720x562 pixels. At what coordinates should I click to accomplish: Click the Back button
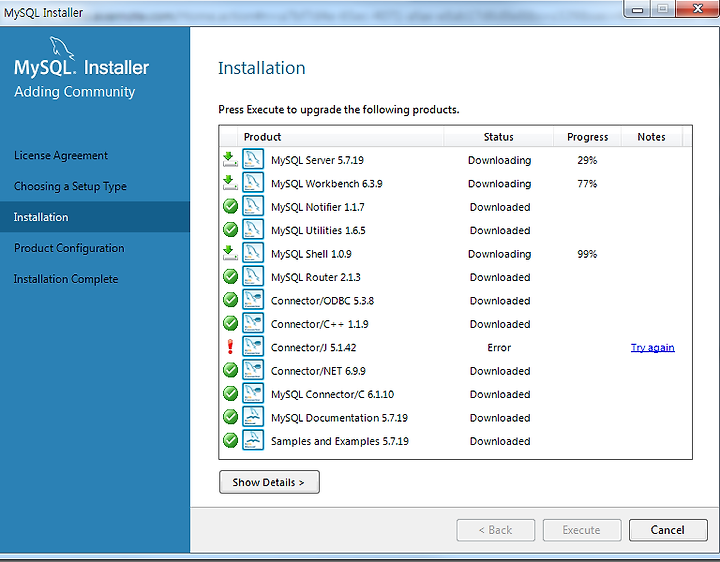(x=495, y=530)
